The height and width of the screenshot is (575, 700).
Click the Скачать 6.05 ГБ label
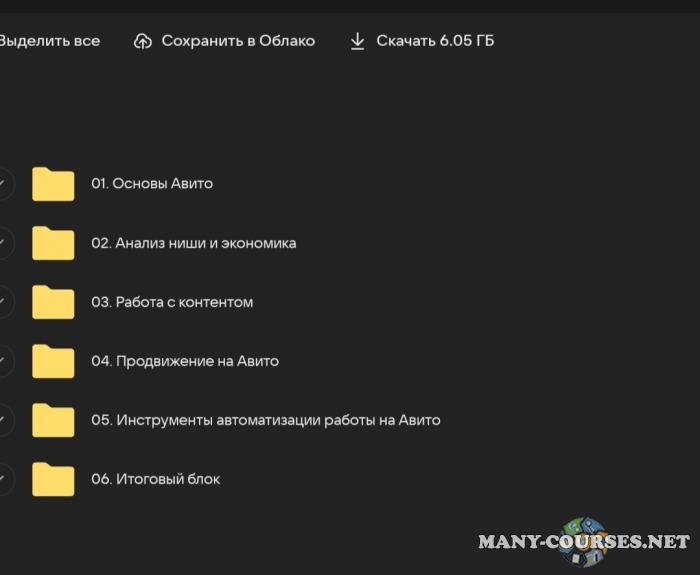(435, 41)
